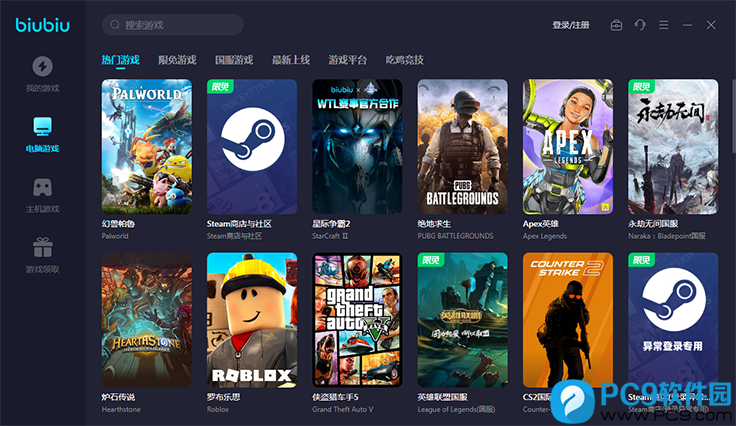
Task: Select the Grand Theft Auto V cover
Action: pyautogui.click(x=357, y=320)
